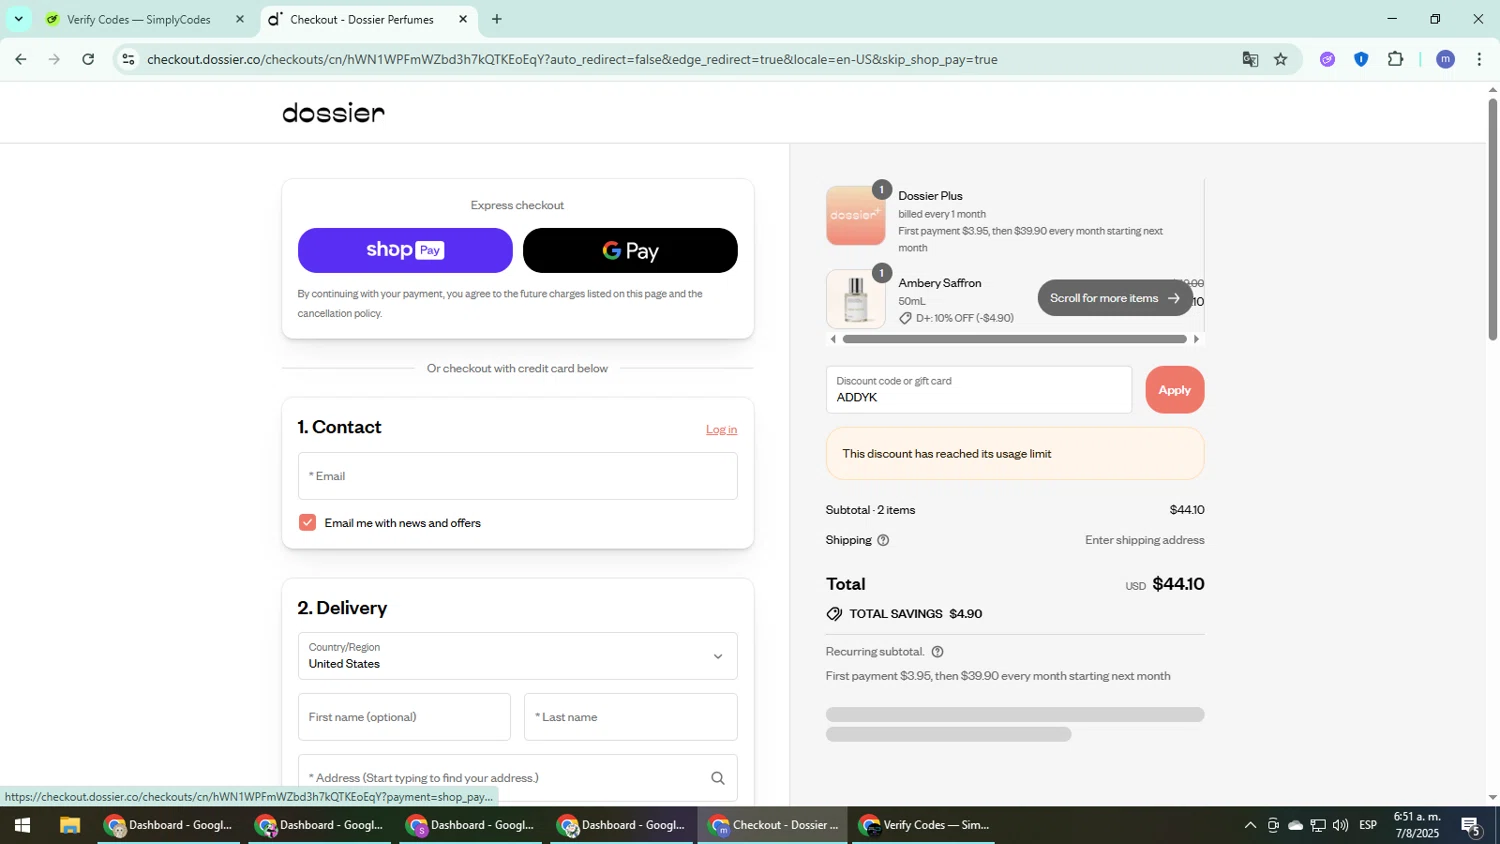1500x844 pixels.
Task: Click the ESP language indicator
Action: click(1368, 825)
